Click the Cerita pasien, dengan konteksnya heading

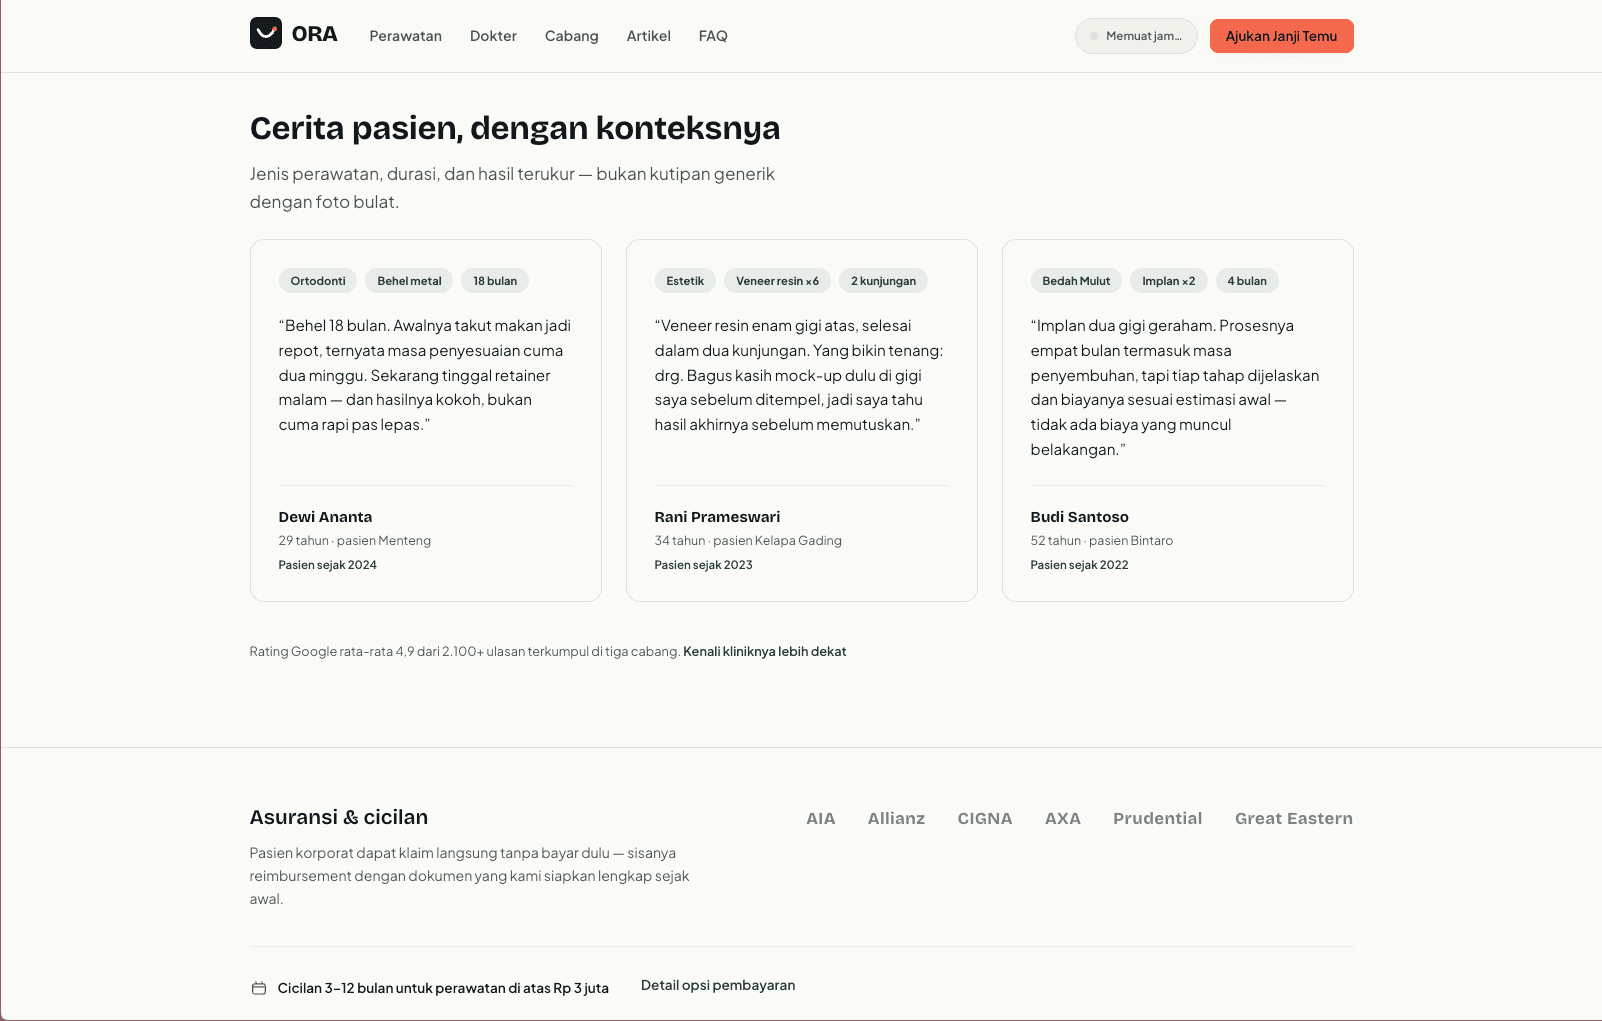(515, 128)
